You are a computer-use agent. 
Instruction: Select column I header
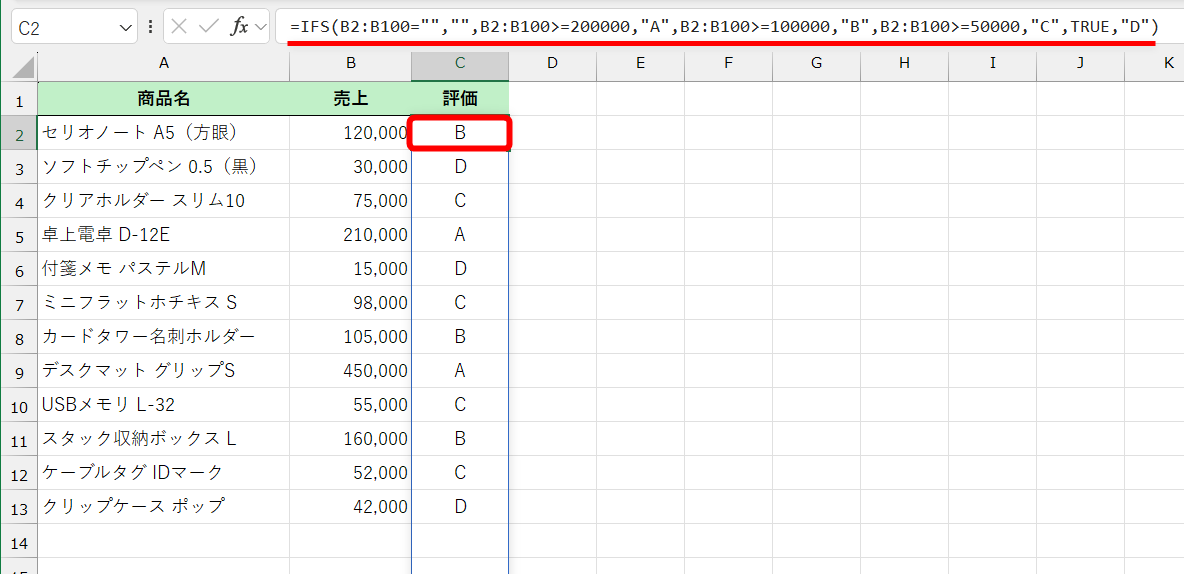tap(992, 64)
